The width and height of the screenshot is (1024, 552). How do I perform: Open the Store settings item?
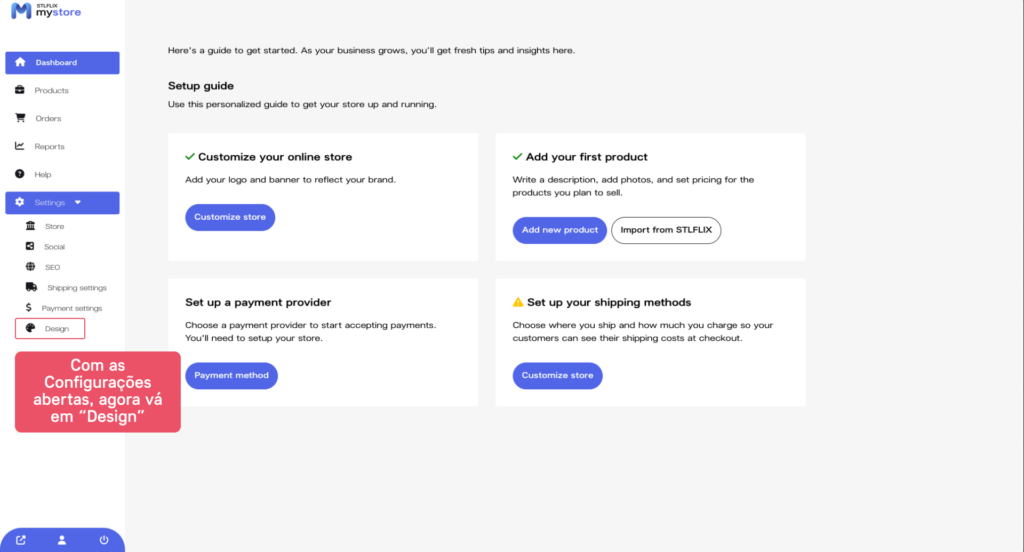tap(53, 226)
